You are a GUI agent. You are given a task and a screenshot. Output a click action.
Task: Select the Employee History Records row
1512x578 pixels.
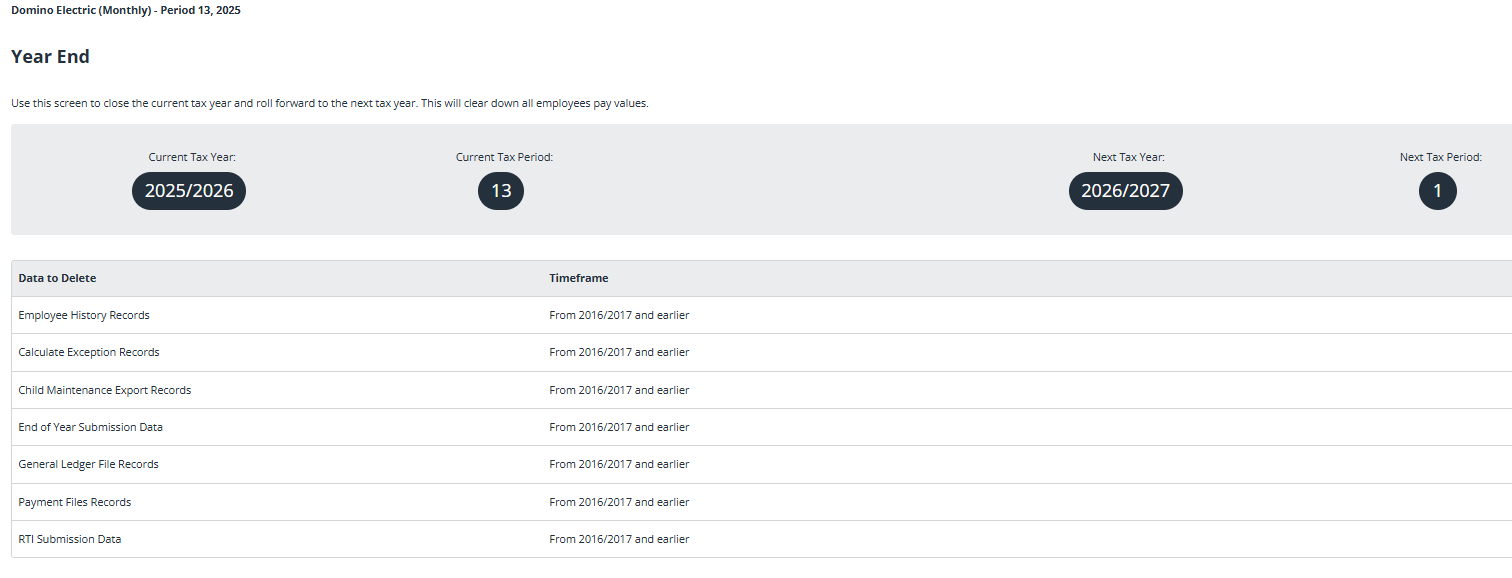tap(84, 315)
